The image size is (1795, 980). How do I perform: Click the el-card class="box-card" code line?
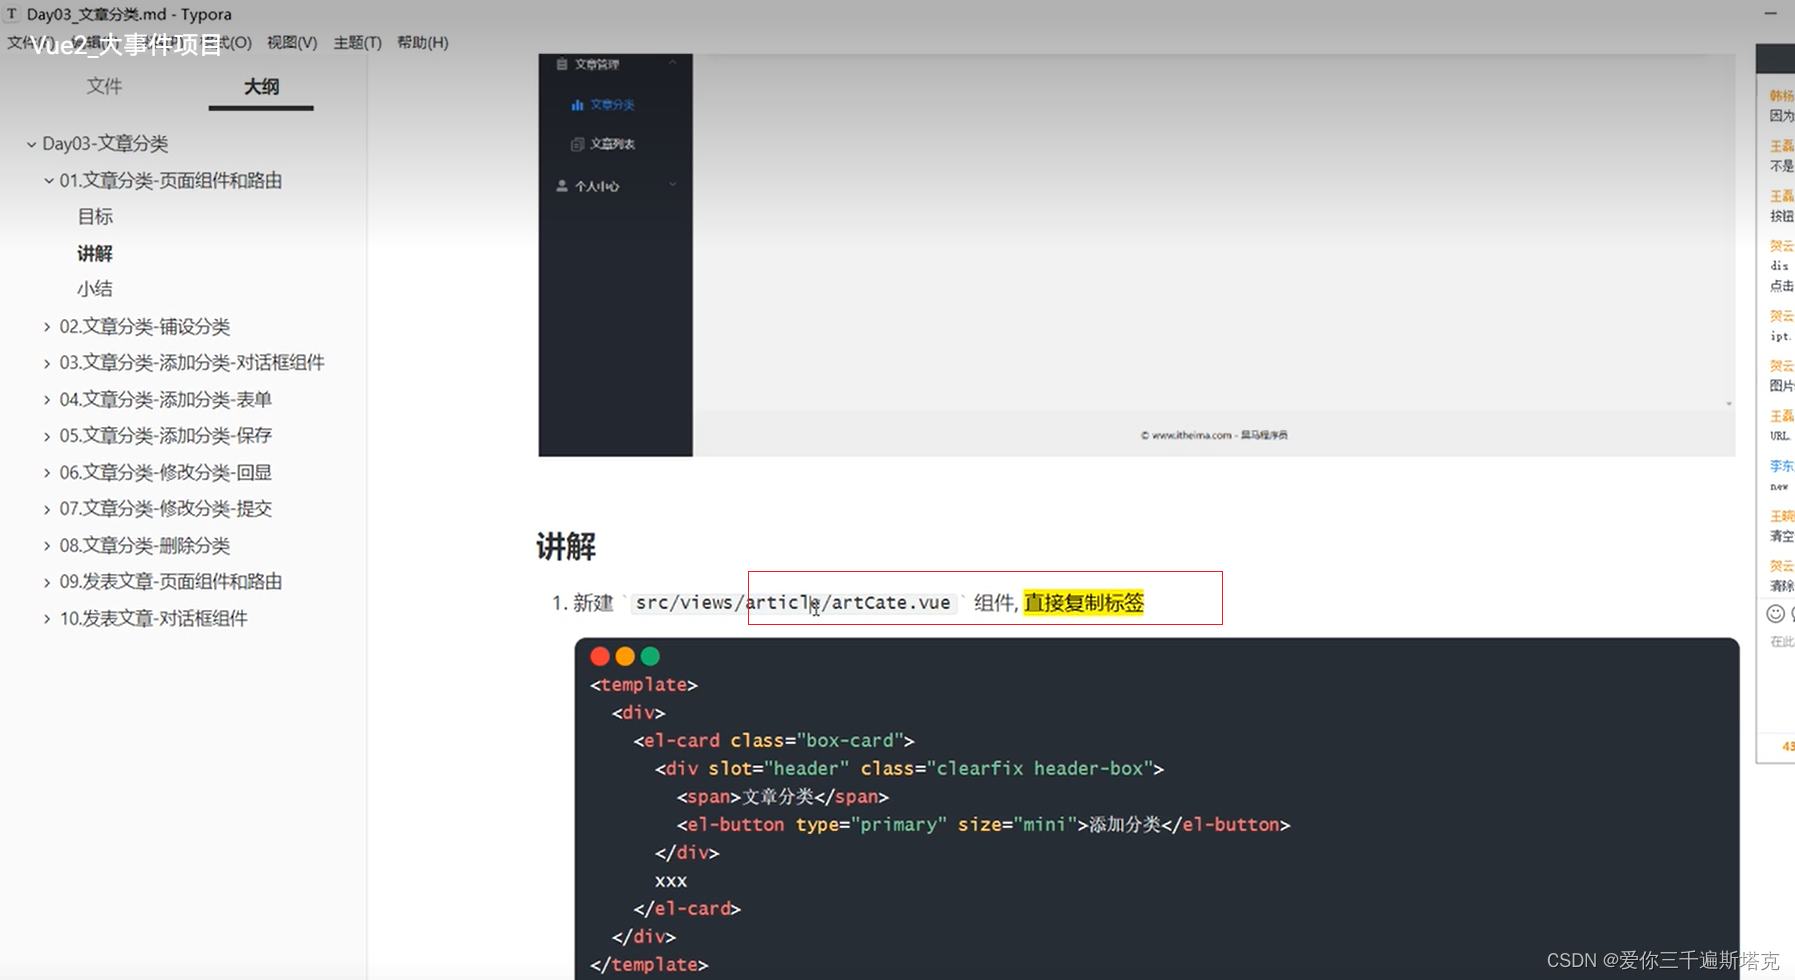pos(774,741)
